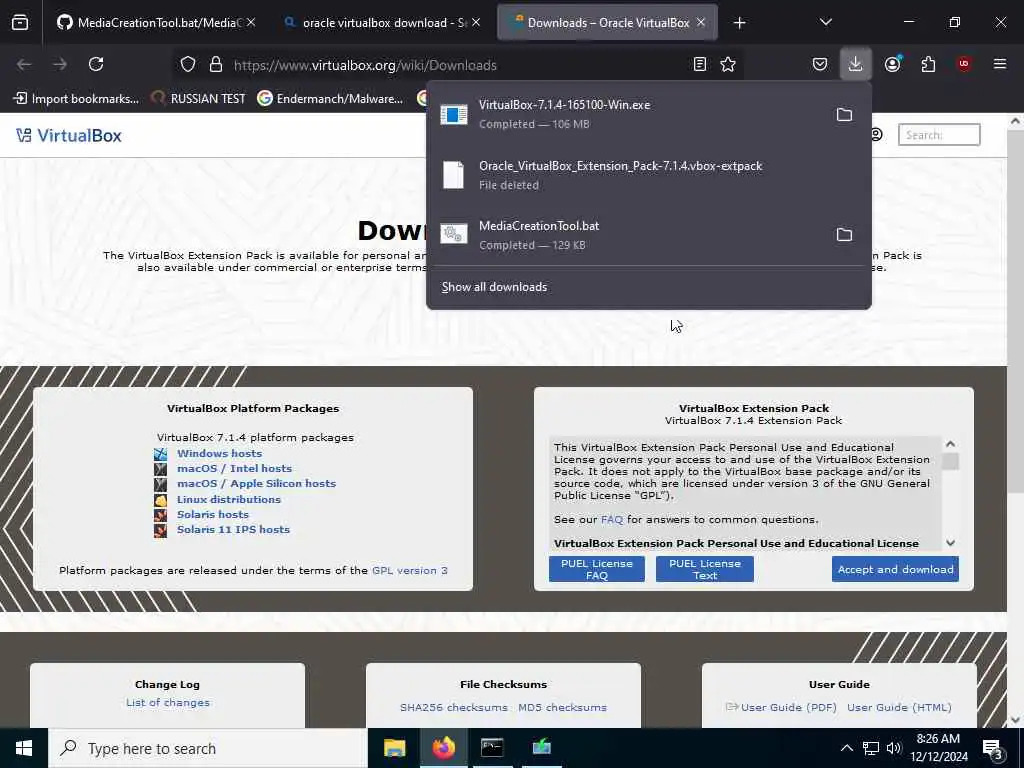1024x768 pixels.
Task: Open the Firefox hamburger application menu
Action: [x=999, y=64]
